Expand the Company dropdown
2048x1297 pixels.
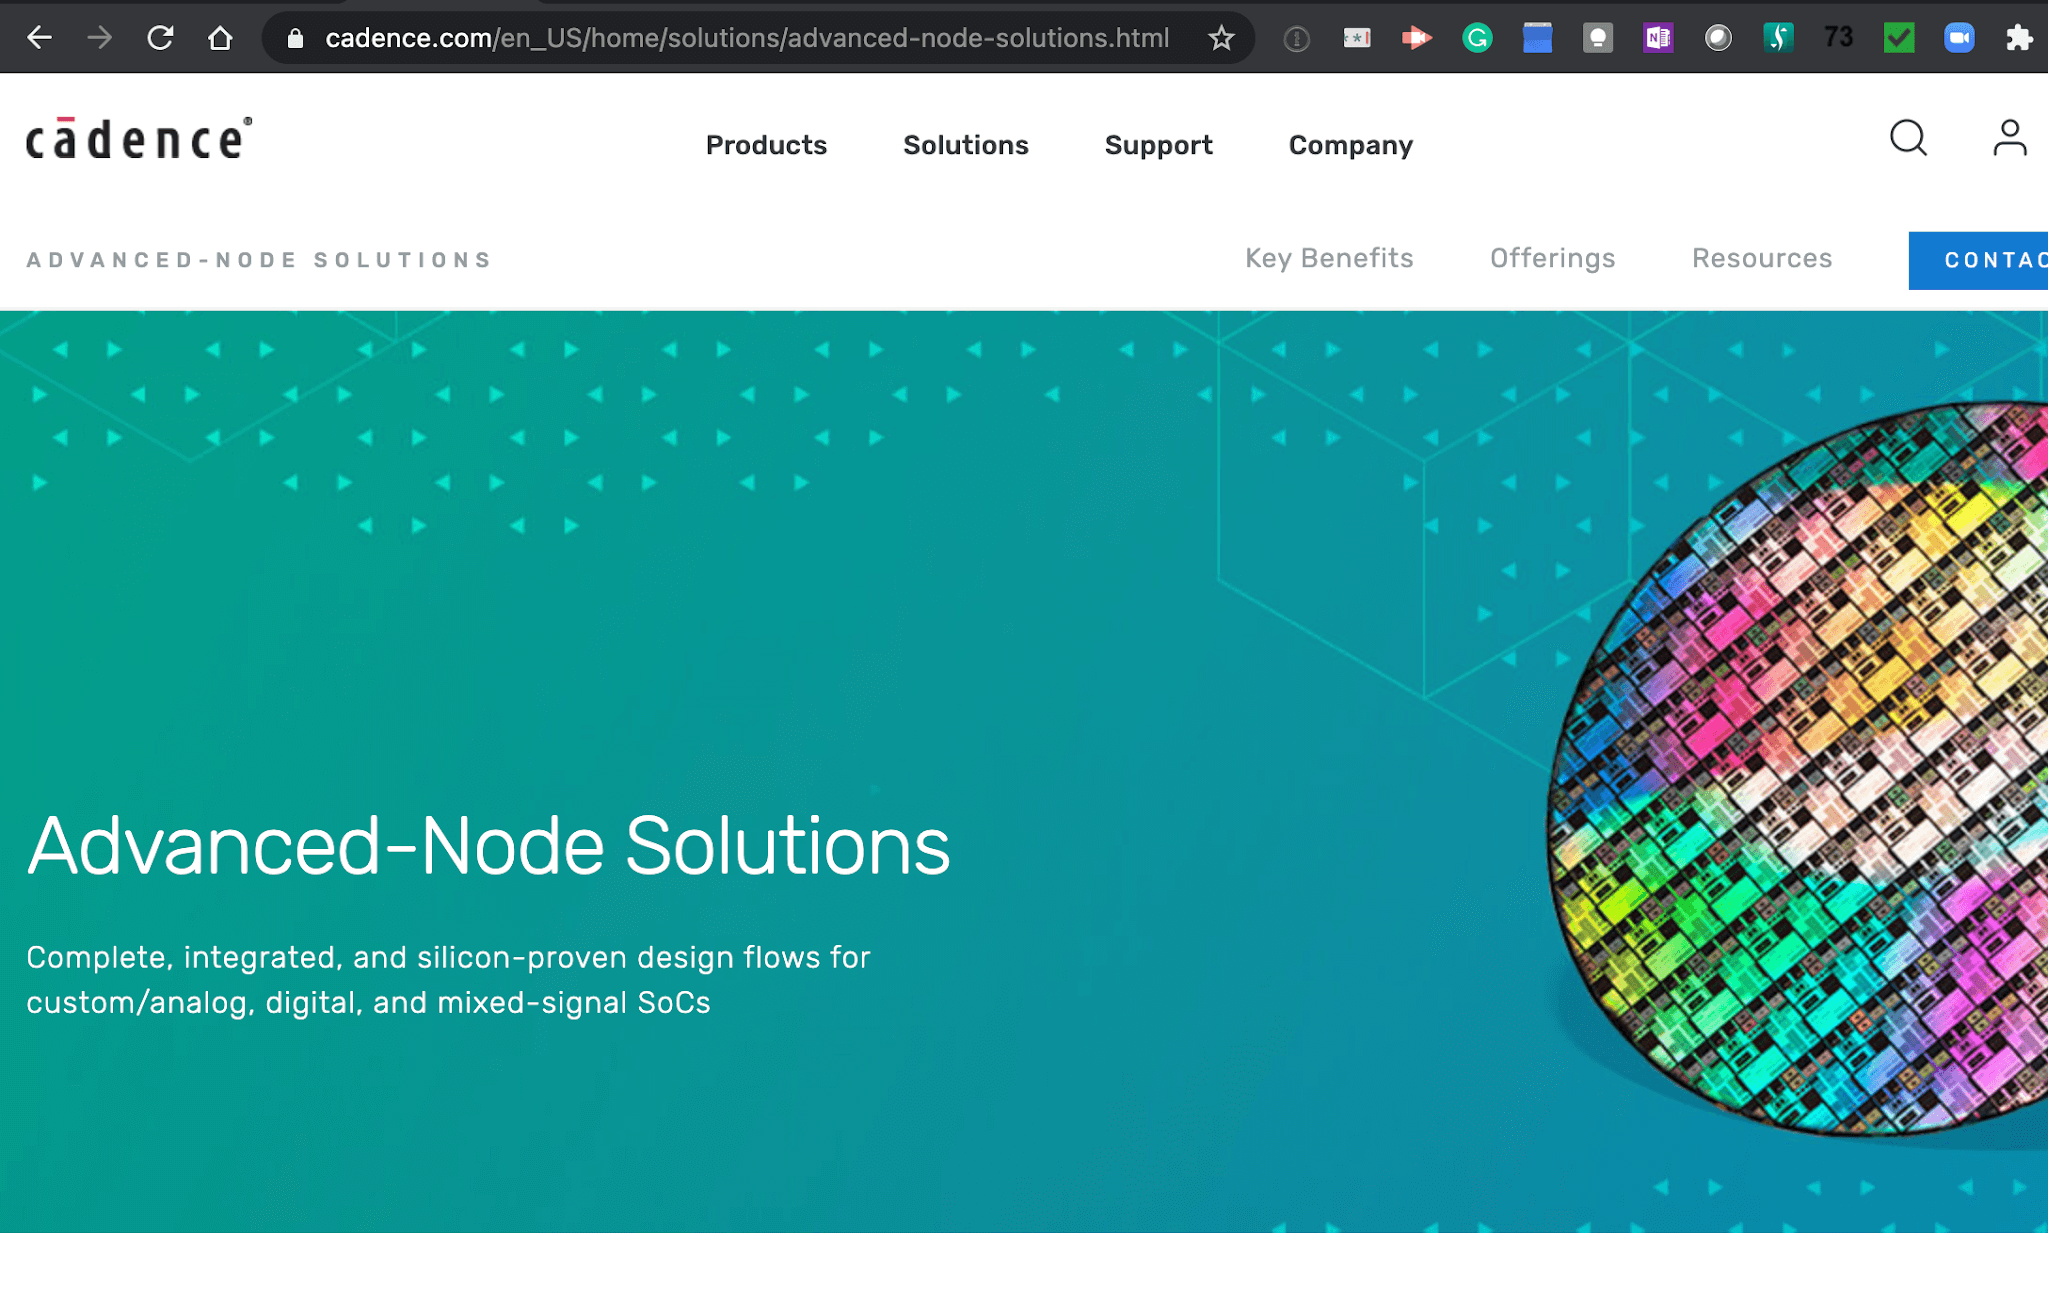coord(1350,145)
